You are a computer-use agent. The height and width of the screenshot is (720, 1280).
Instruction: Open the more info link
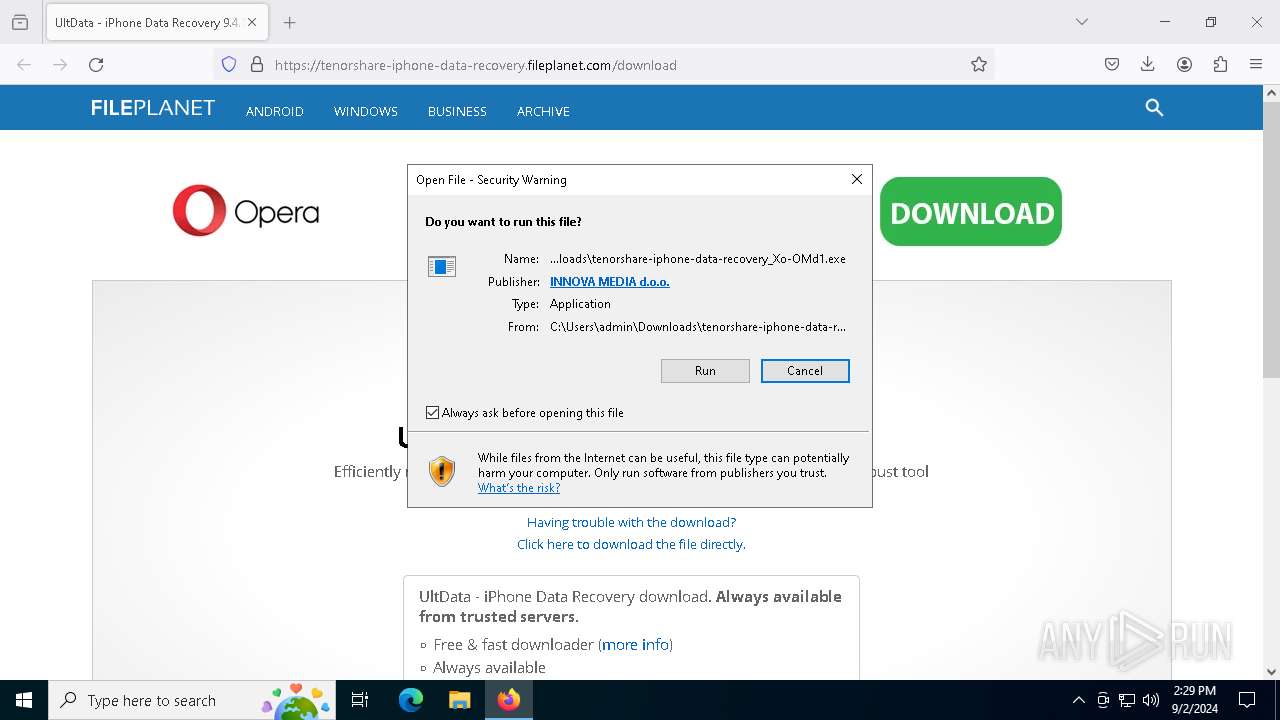pyautogui.click(x=635, y=645)
